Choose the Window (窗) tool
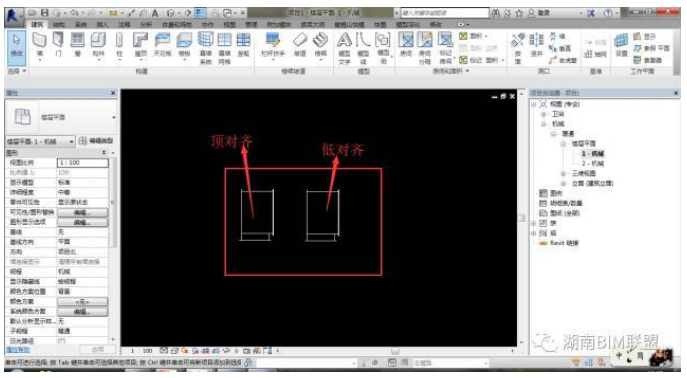Image resolution: width=687 pixels, height=378 pixels. coord(78,45)
